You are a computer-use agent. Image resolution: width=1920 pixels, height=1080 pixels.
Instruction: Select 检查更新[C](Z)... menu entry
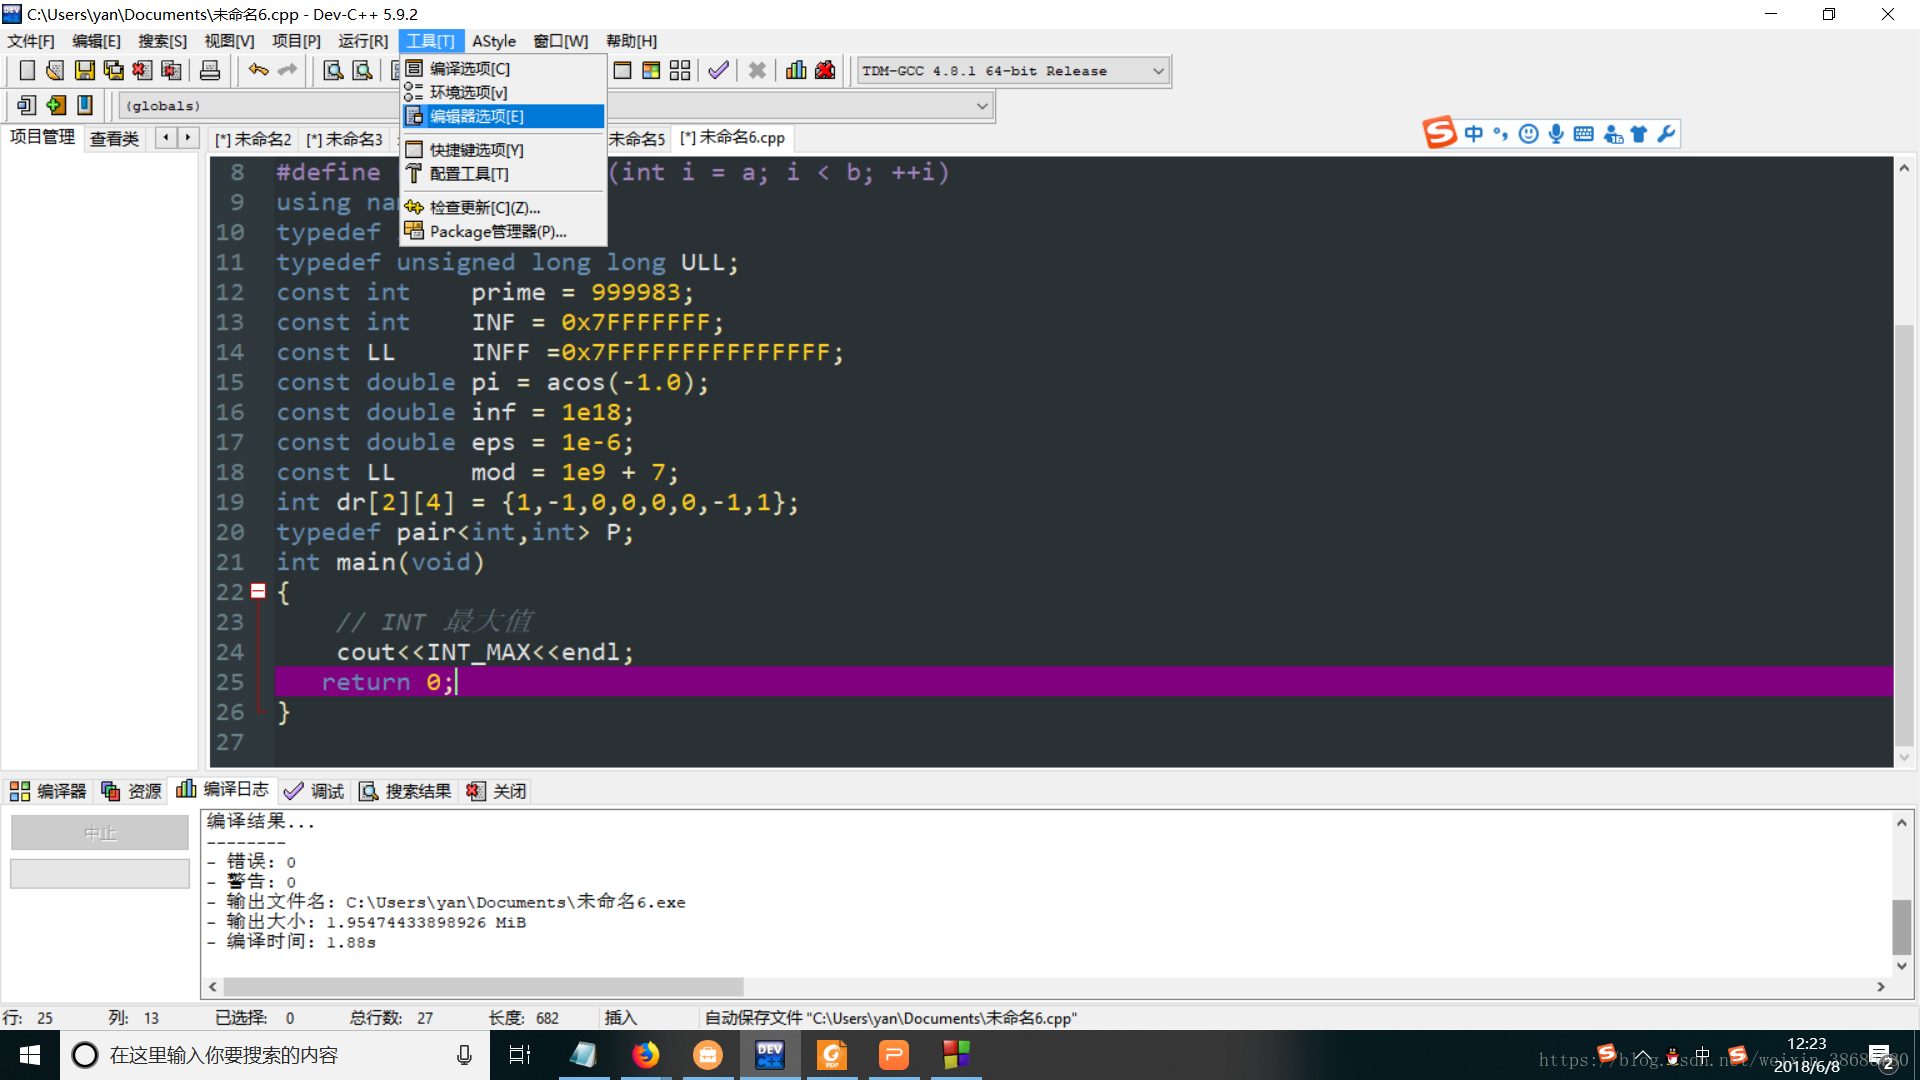pyautogui.click(x=503, y=207)
